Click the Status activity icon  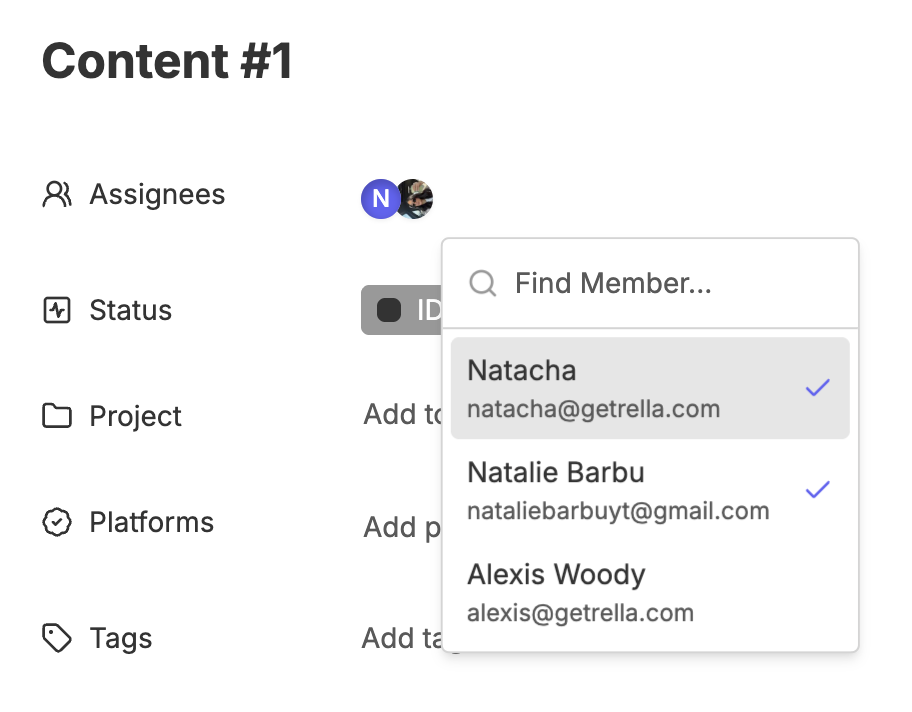click(x=57, y=309)
